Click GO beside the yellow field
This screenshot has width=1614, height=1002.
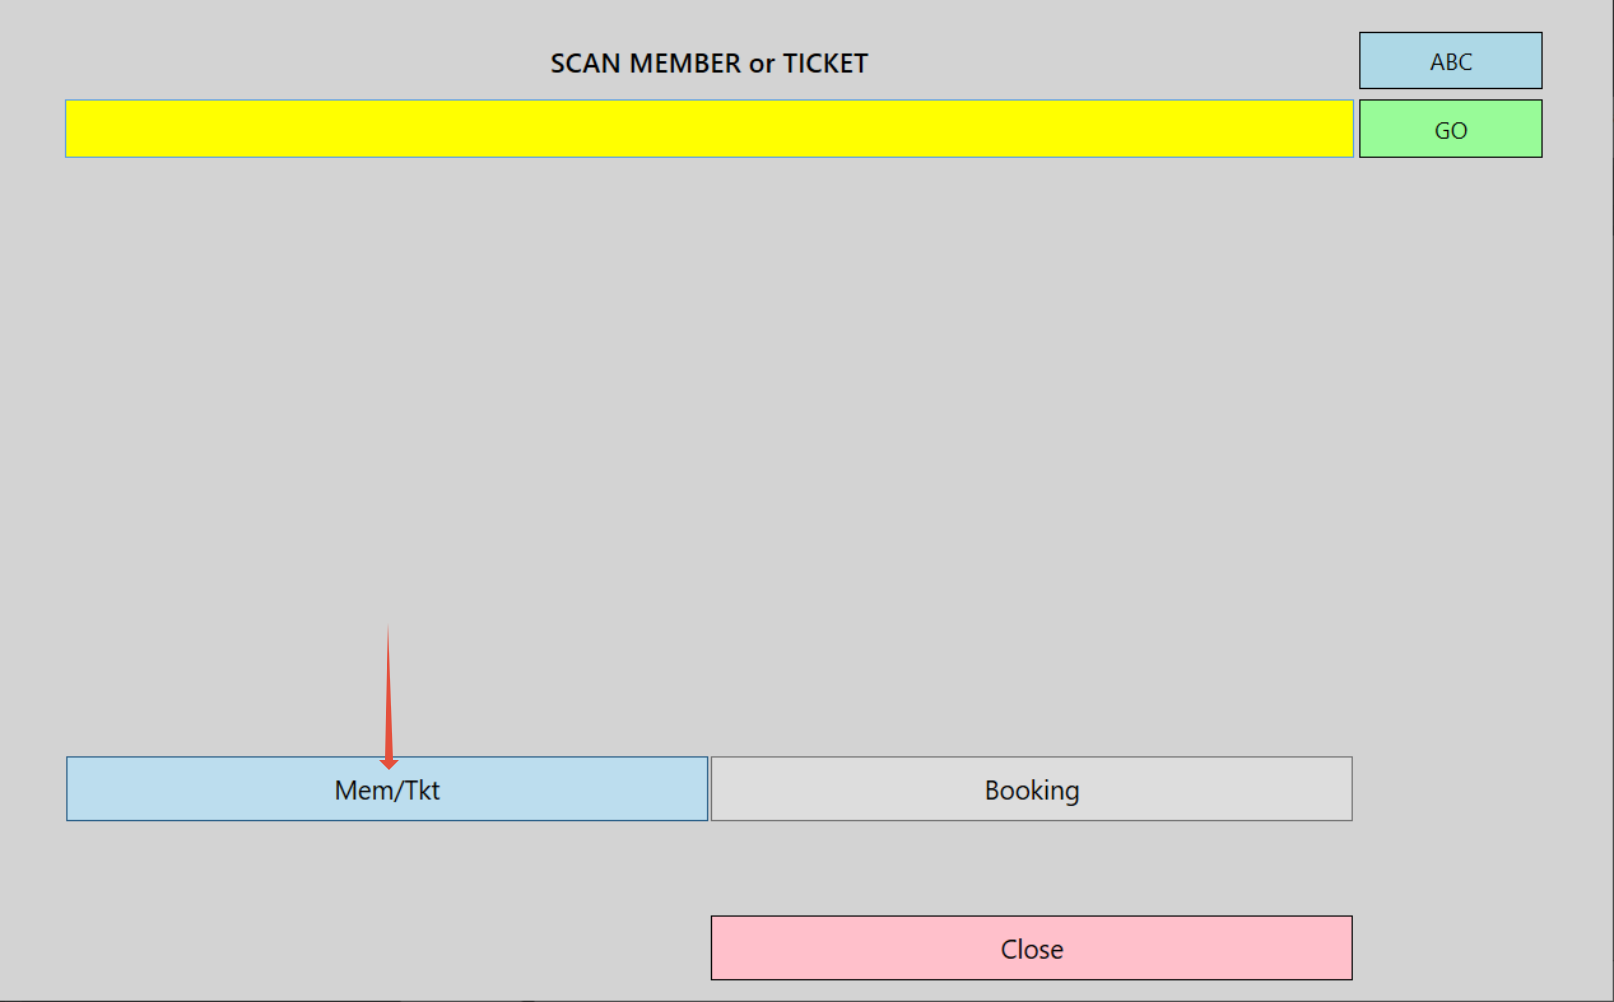1450,129
